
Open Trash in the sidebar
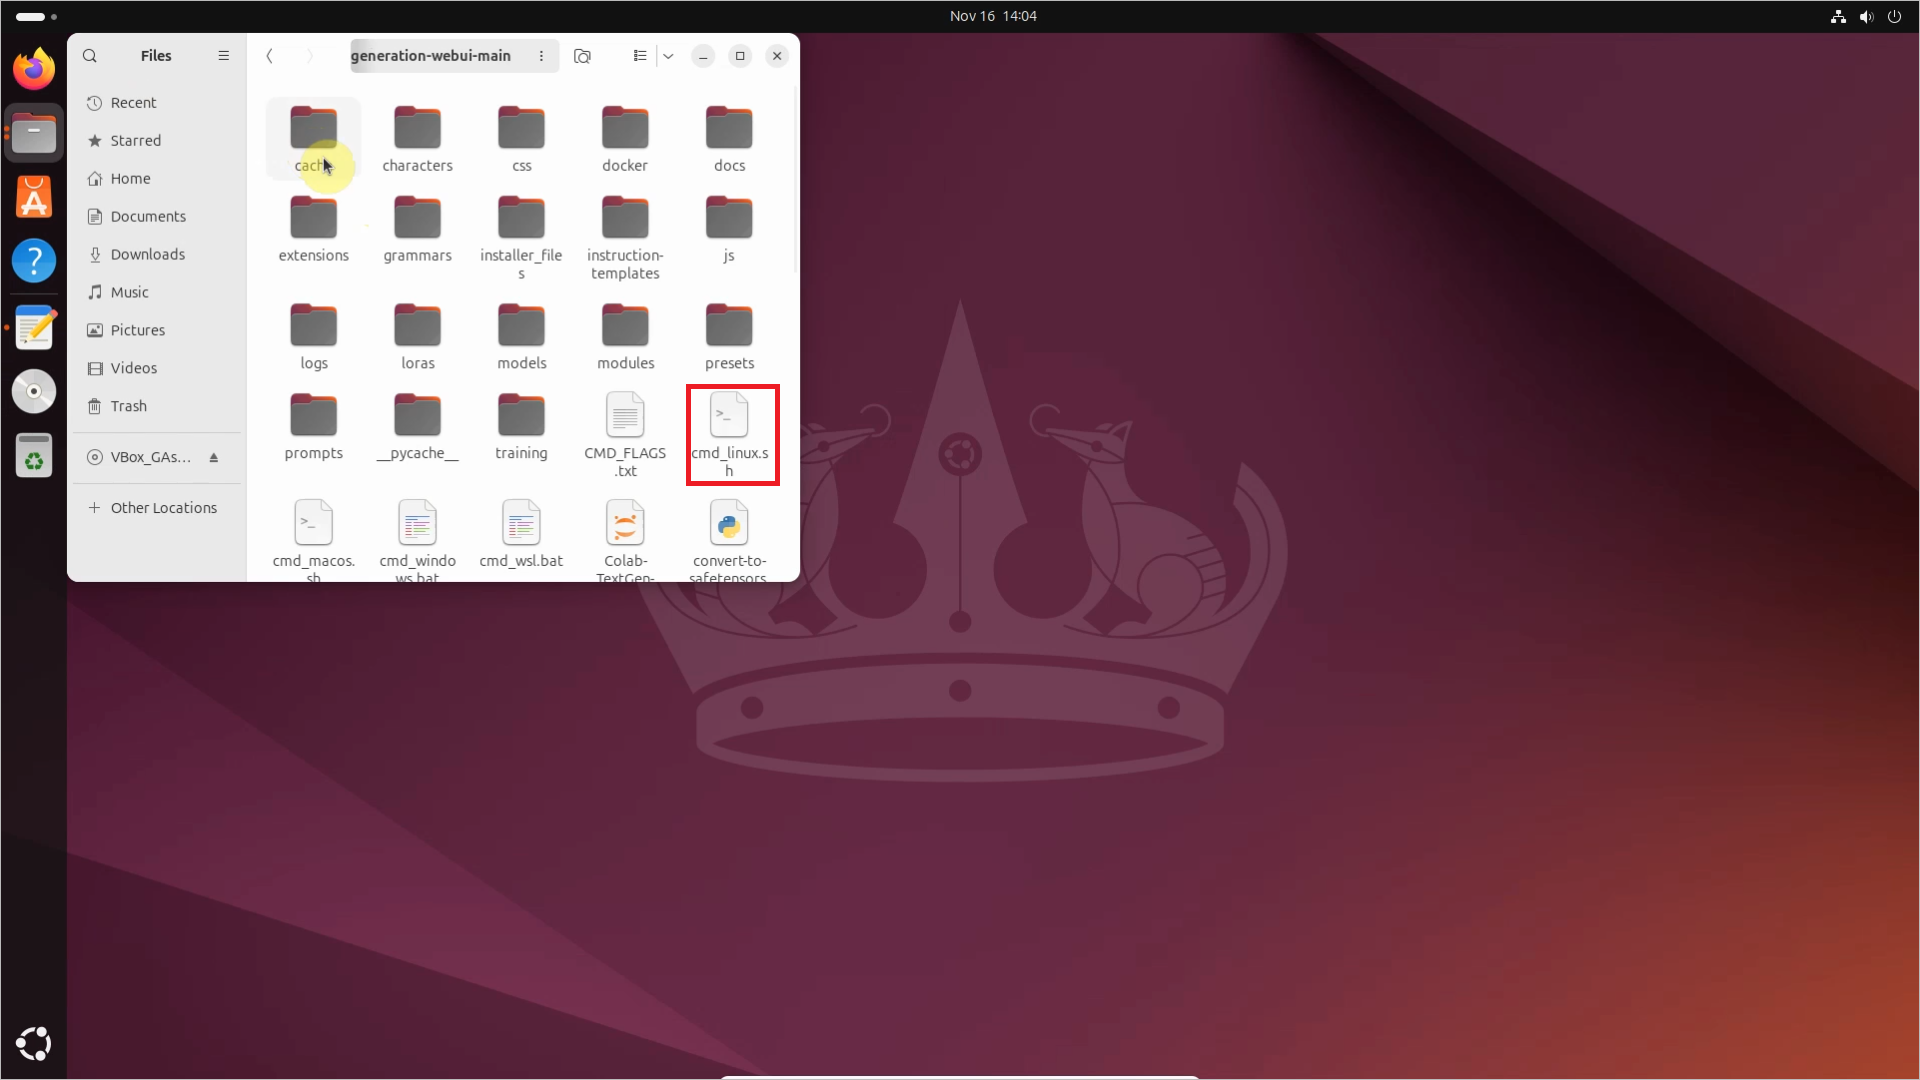click(x=157, y=407)
